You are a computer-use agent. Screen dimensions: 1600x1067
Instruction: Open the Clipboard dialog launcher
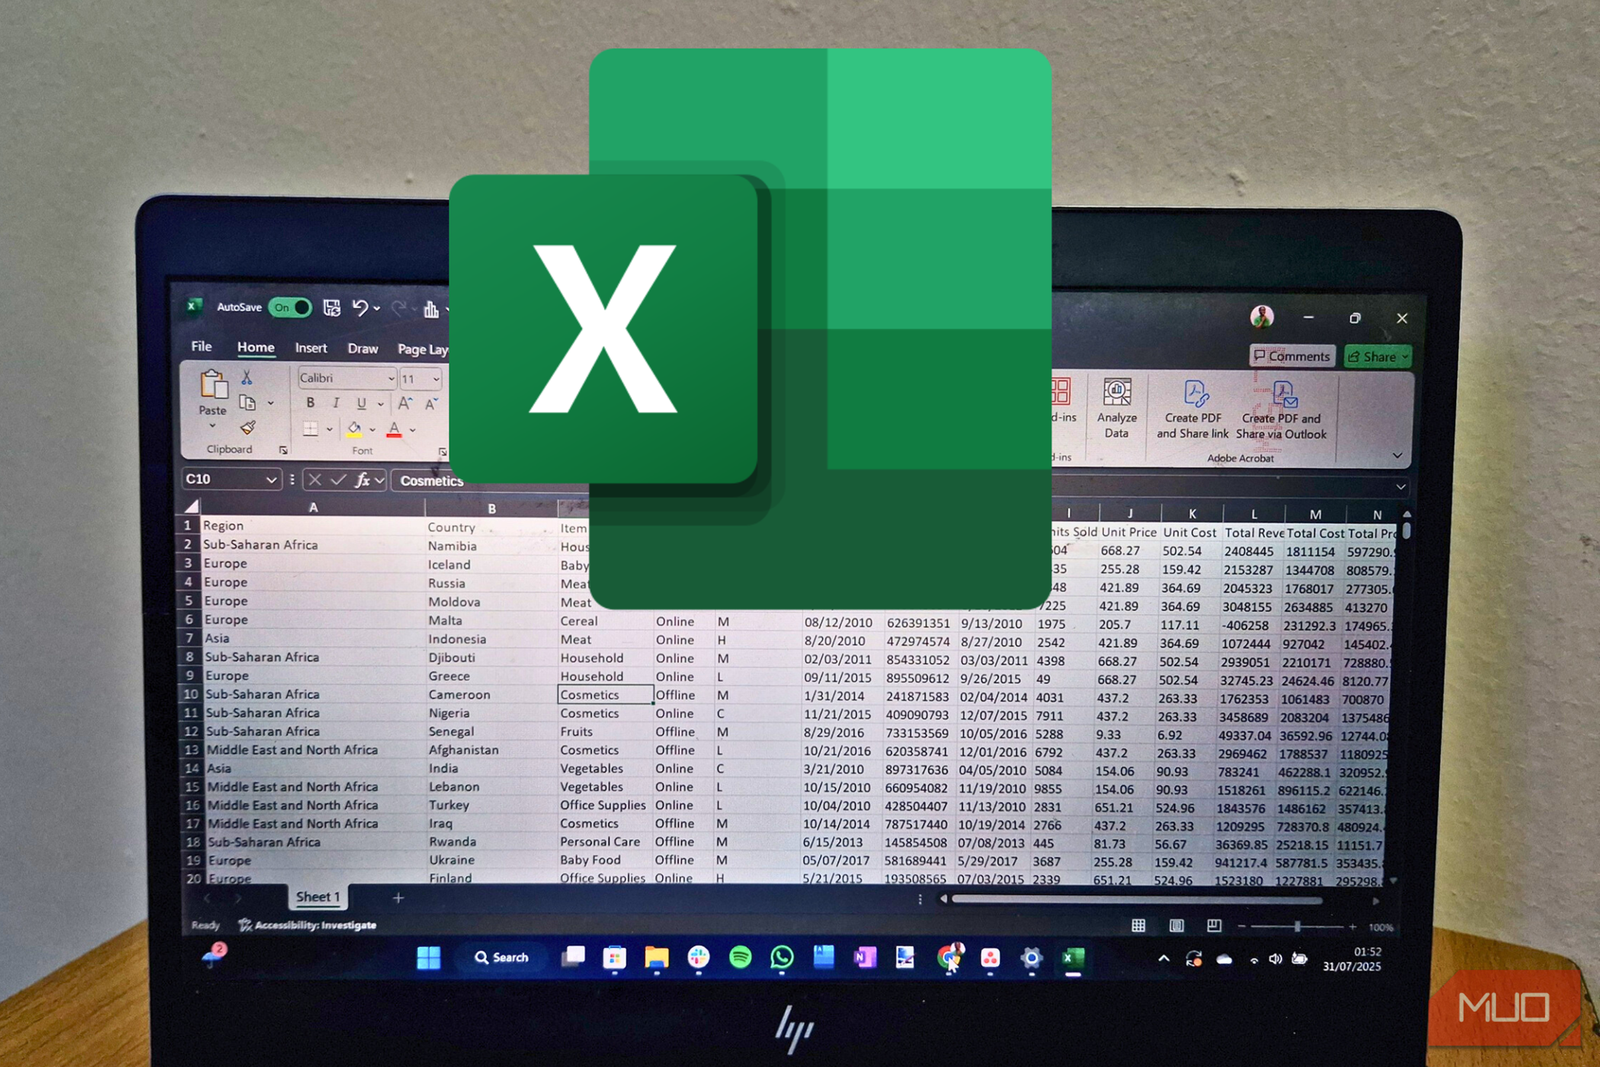(283, 451)
